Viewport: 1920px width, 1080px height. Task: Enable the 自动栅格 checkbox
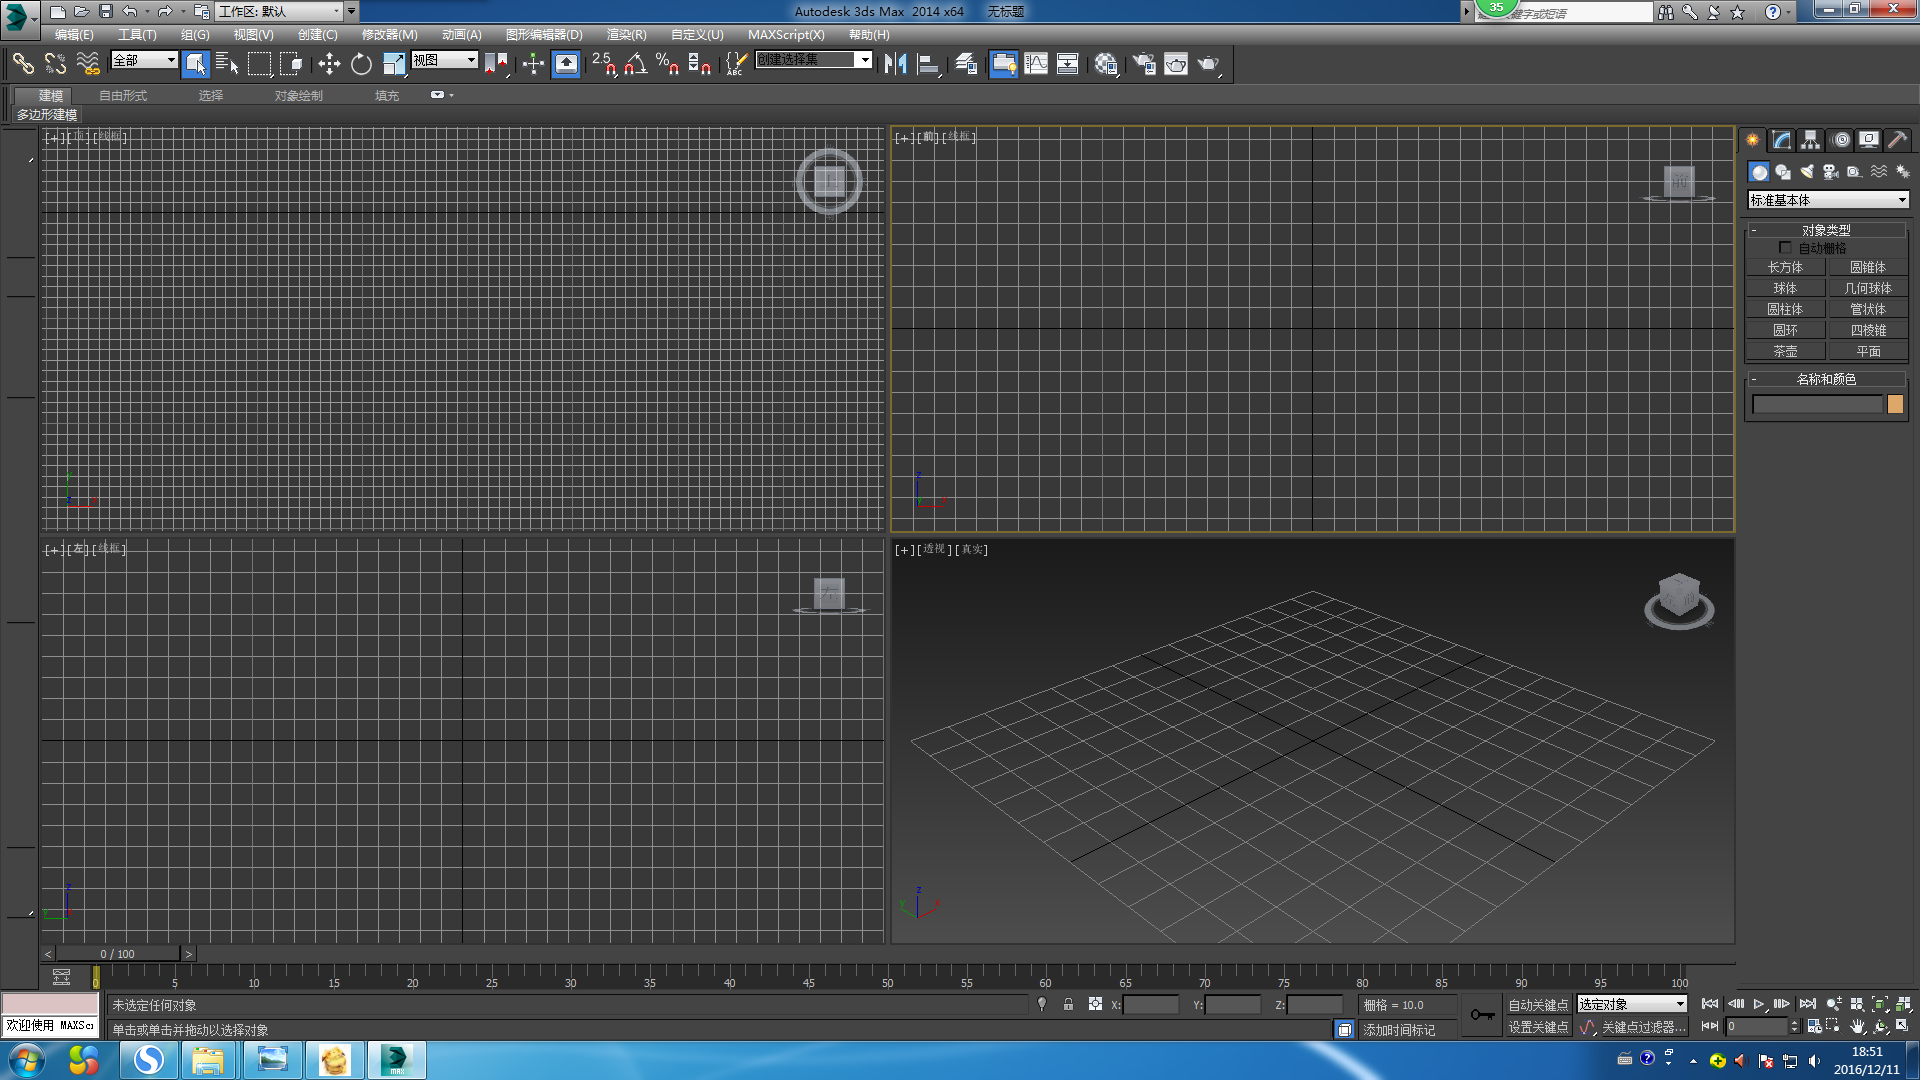pyautogui.click(x=1785, y=248)
